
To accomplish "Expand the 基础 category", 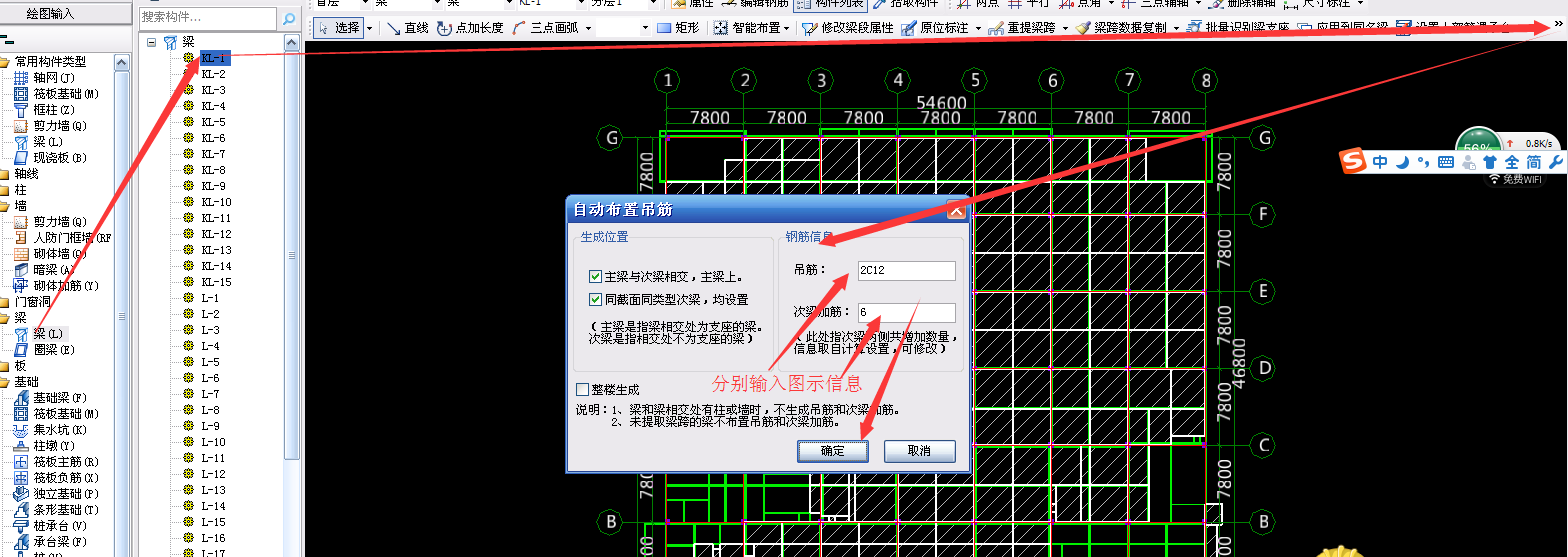I will (x=20, y=382).
